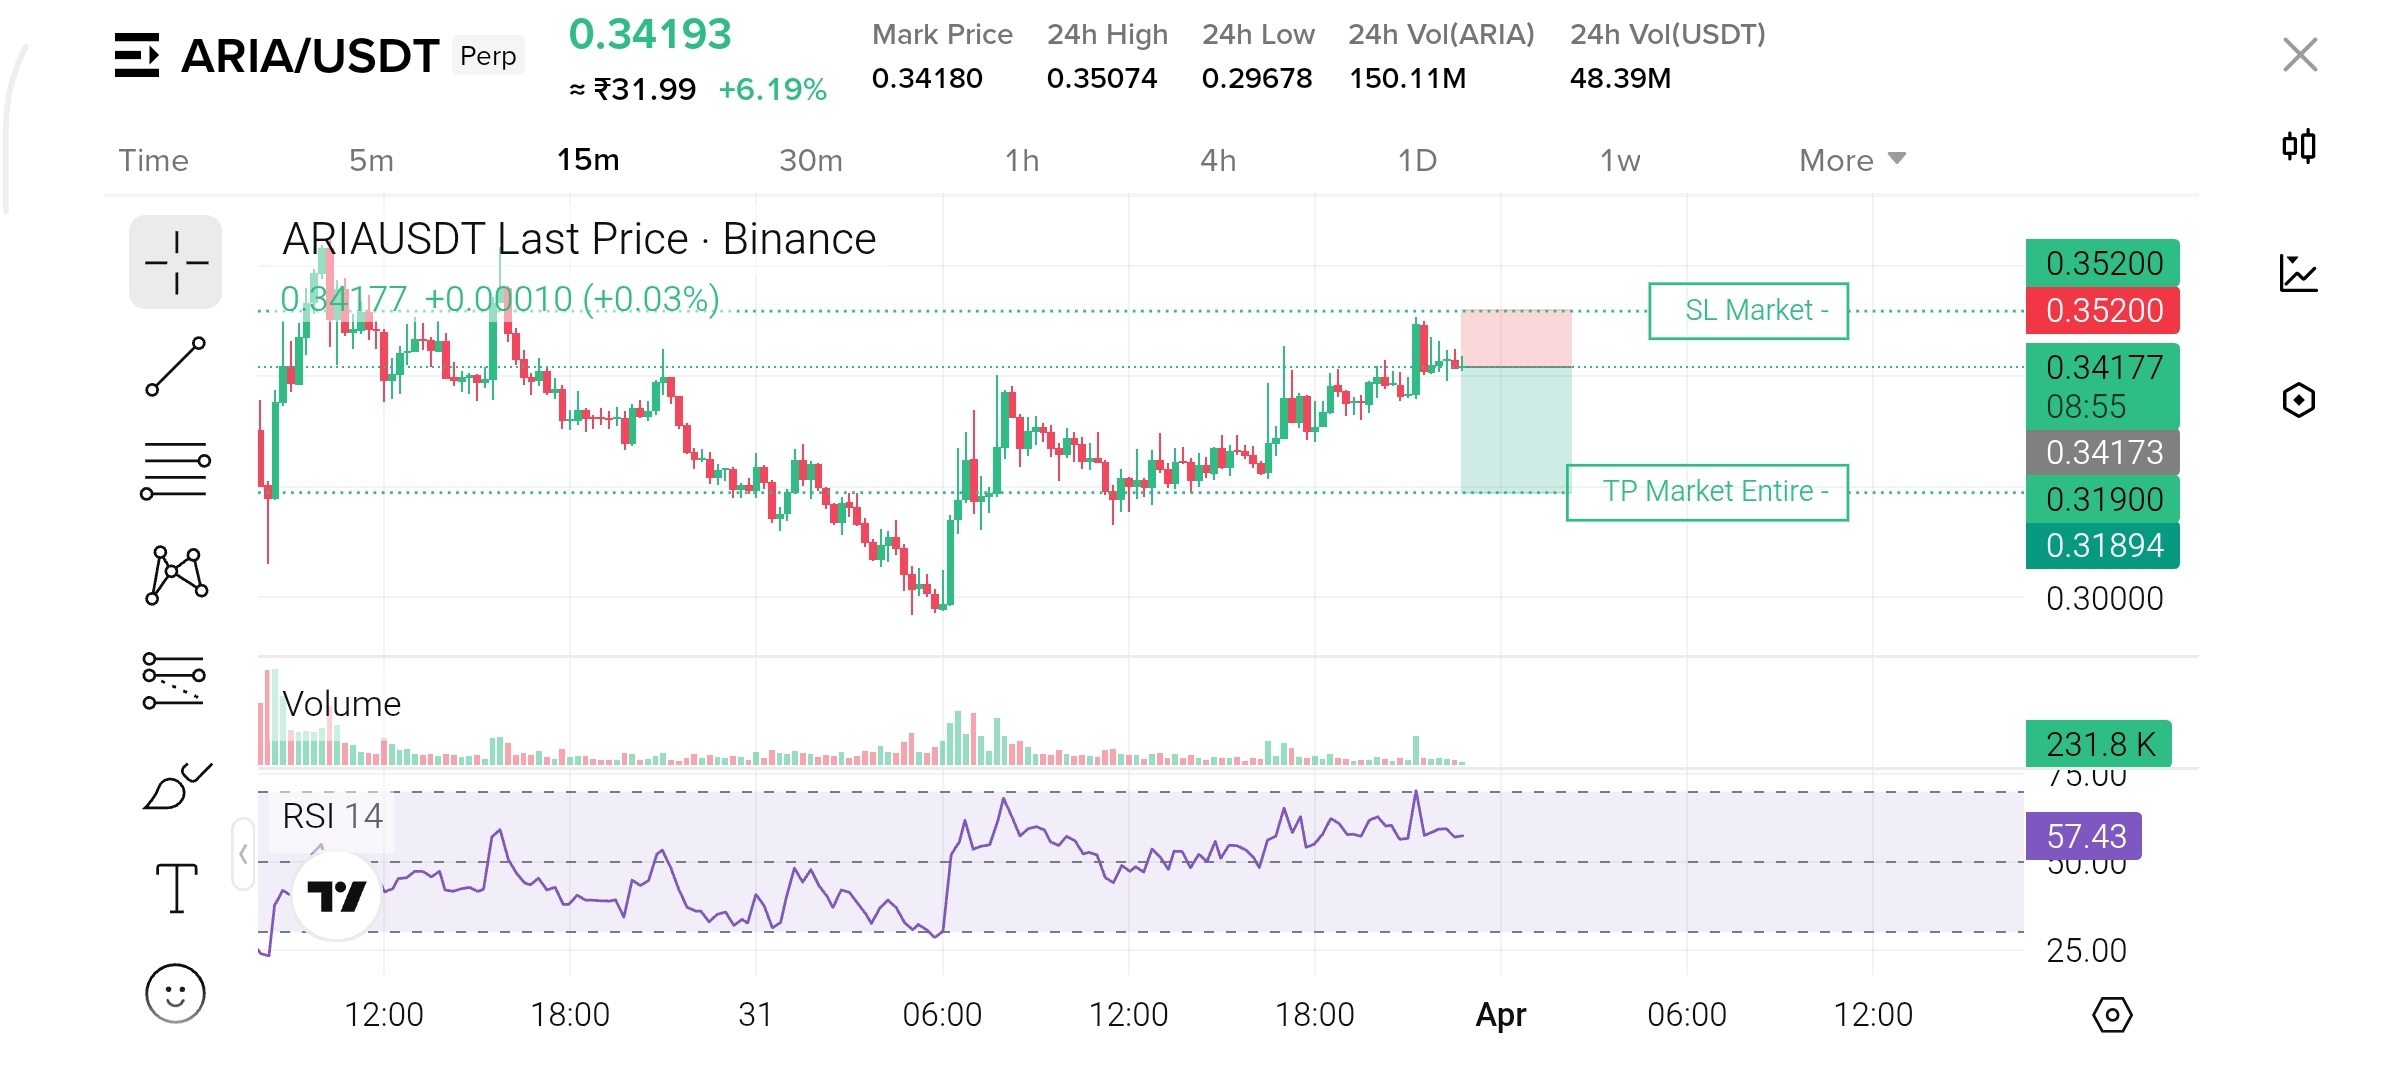Collapse the drawing toolbar arrow handle
This screenshot has width=2400, height=1080.
coord(243,854)
